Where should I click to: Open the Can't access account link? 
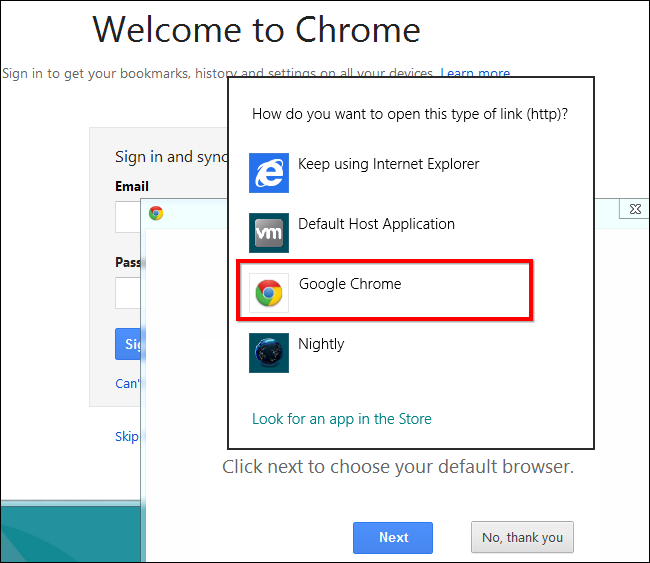click(x=127, y=383)
